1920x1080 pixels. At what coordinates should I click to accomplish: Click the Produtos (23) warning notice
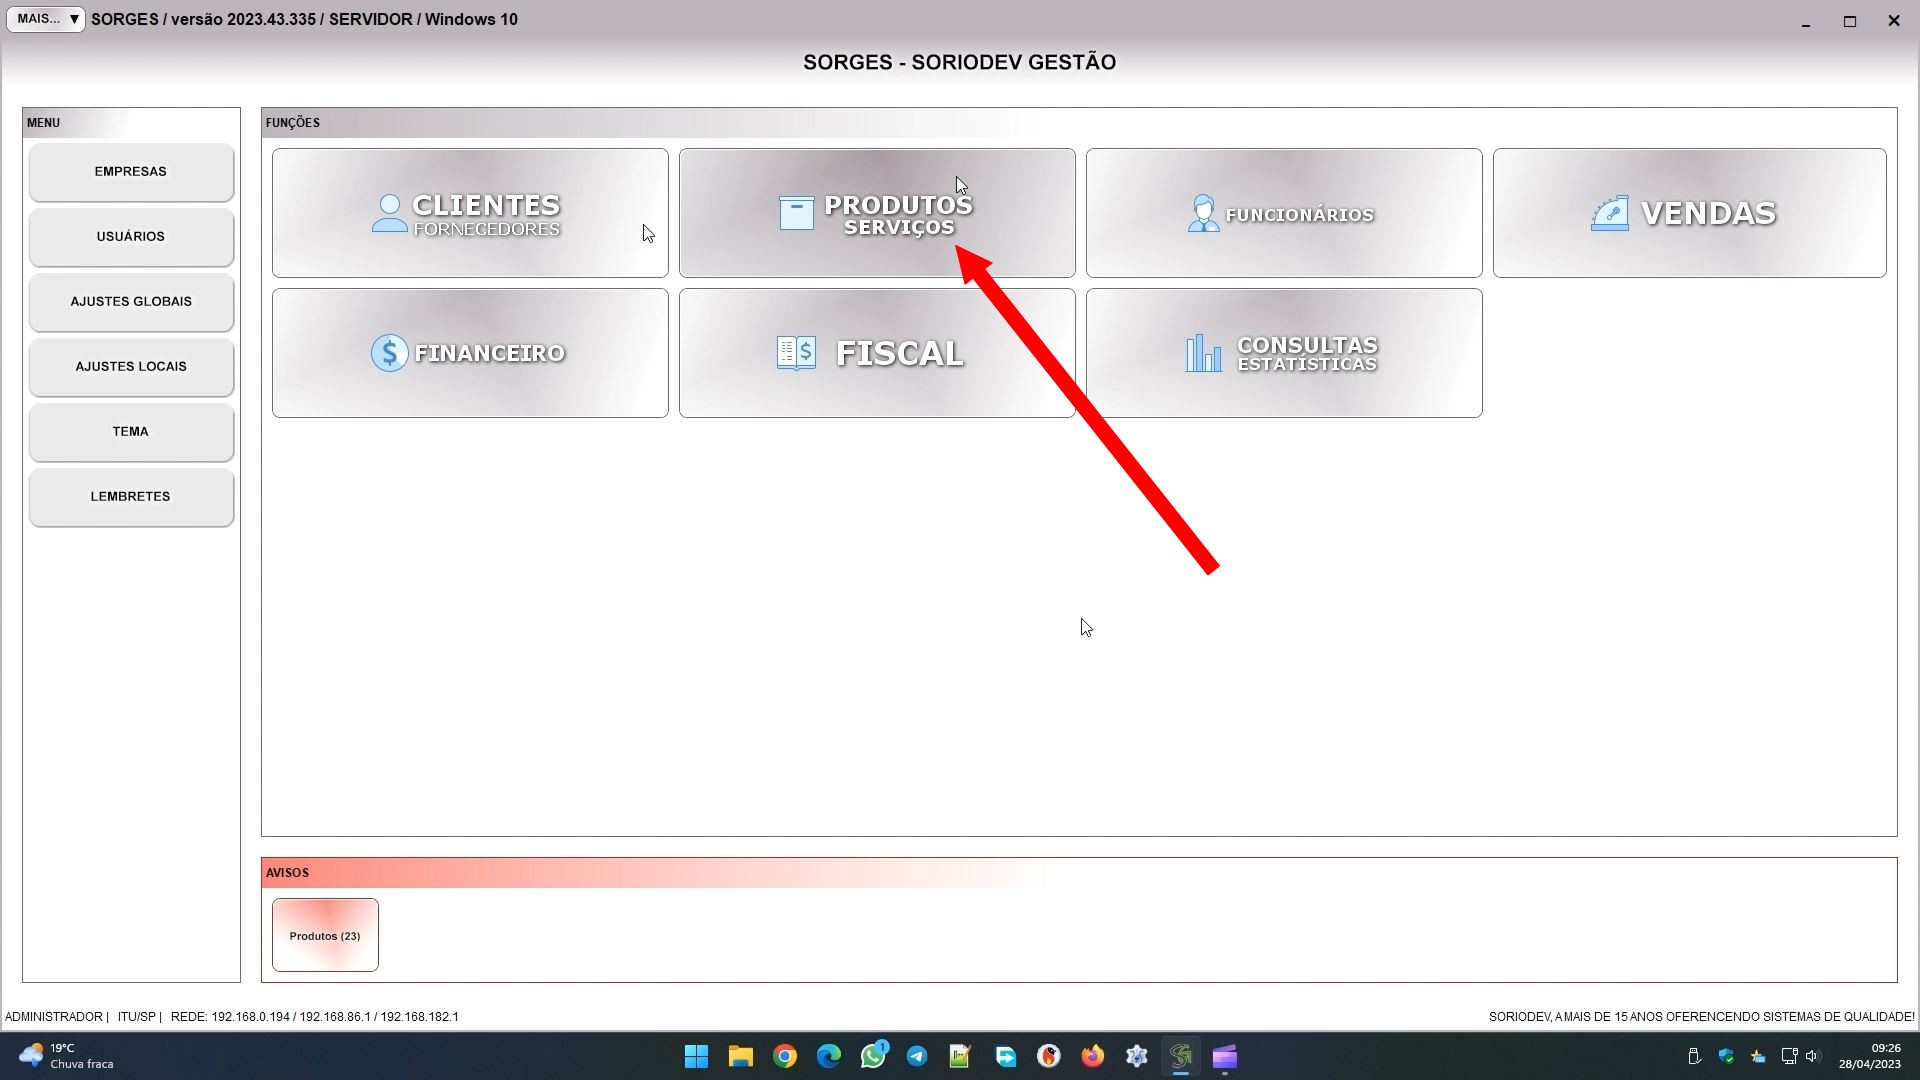[x=325, y=935]
